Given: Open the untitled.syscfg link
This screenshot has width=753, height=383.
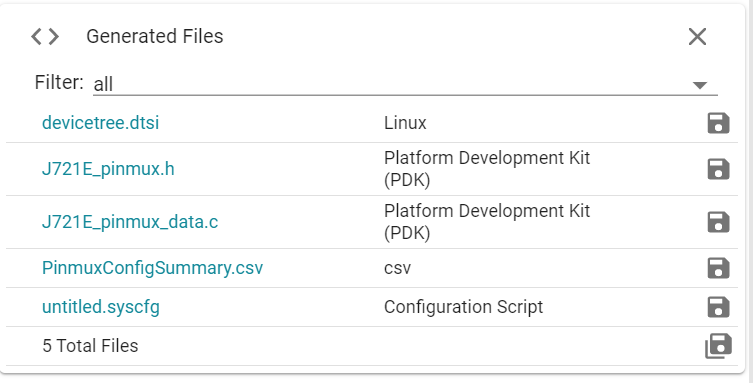Looking at the screenshot, I should tap(101, 307).
